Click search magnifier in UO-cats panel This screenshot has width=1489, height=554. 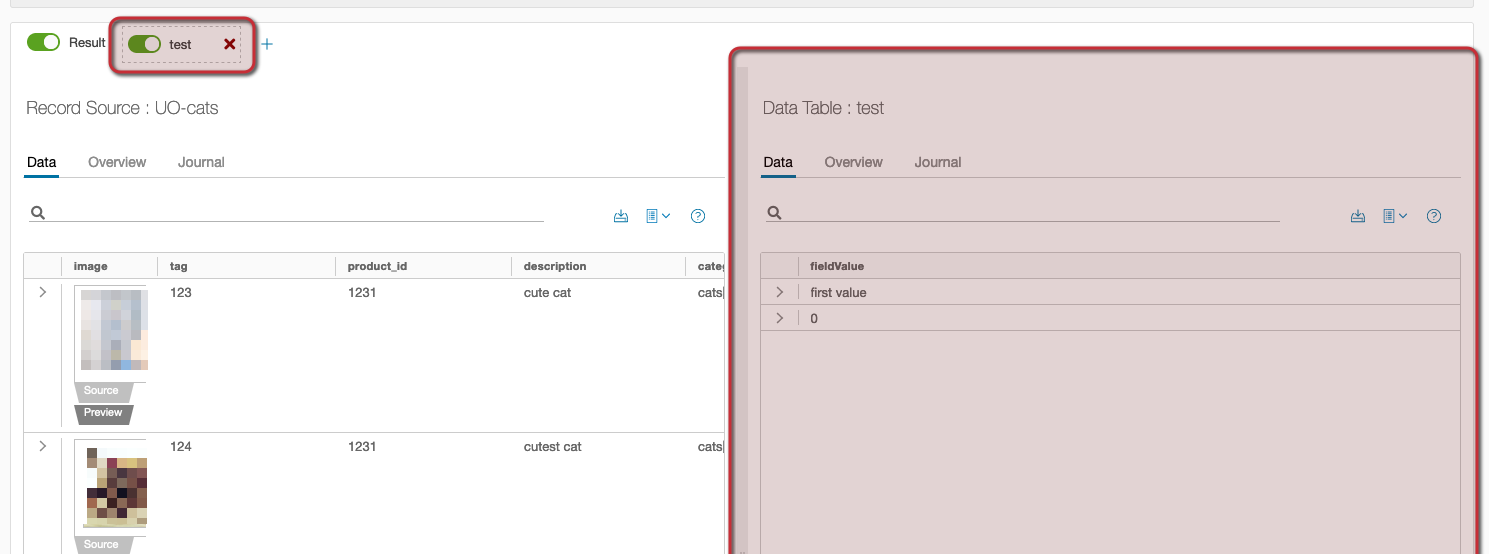point(37,213)
